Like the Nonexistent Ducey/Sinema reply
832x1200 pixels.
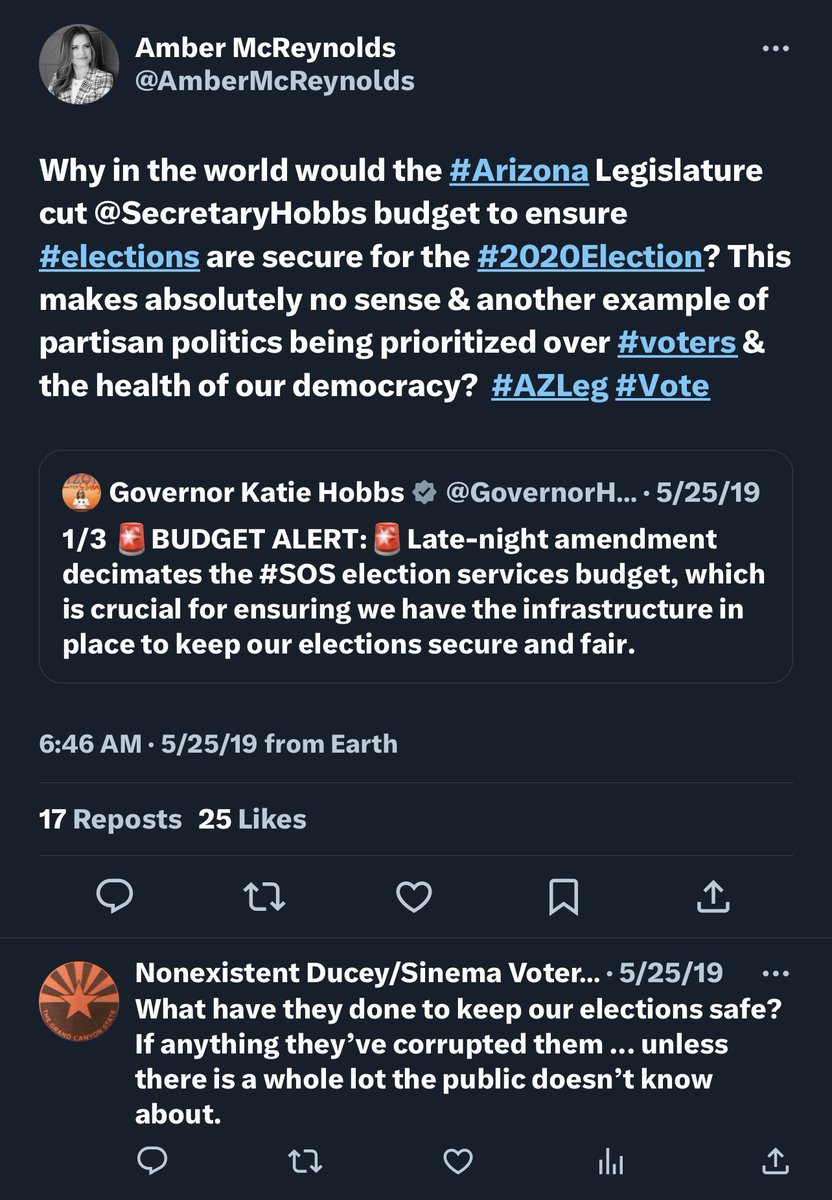(458, 1160)
